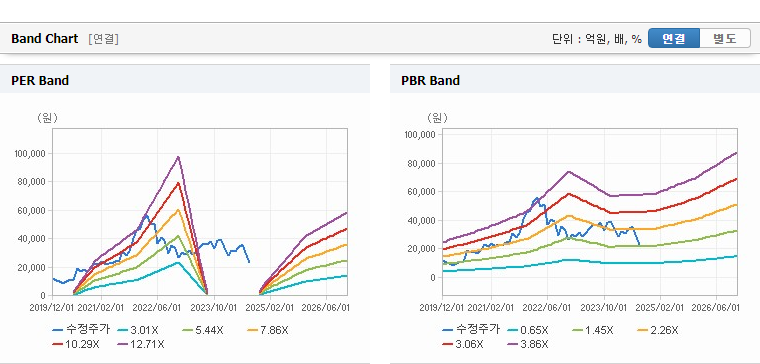Click the PER chart (원) unit label
This screenshot has height=364, width=760.
pyautogui.click(x=47, y=118)
